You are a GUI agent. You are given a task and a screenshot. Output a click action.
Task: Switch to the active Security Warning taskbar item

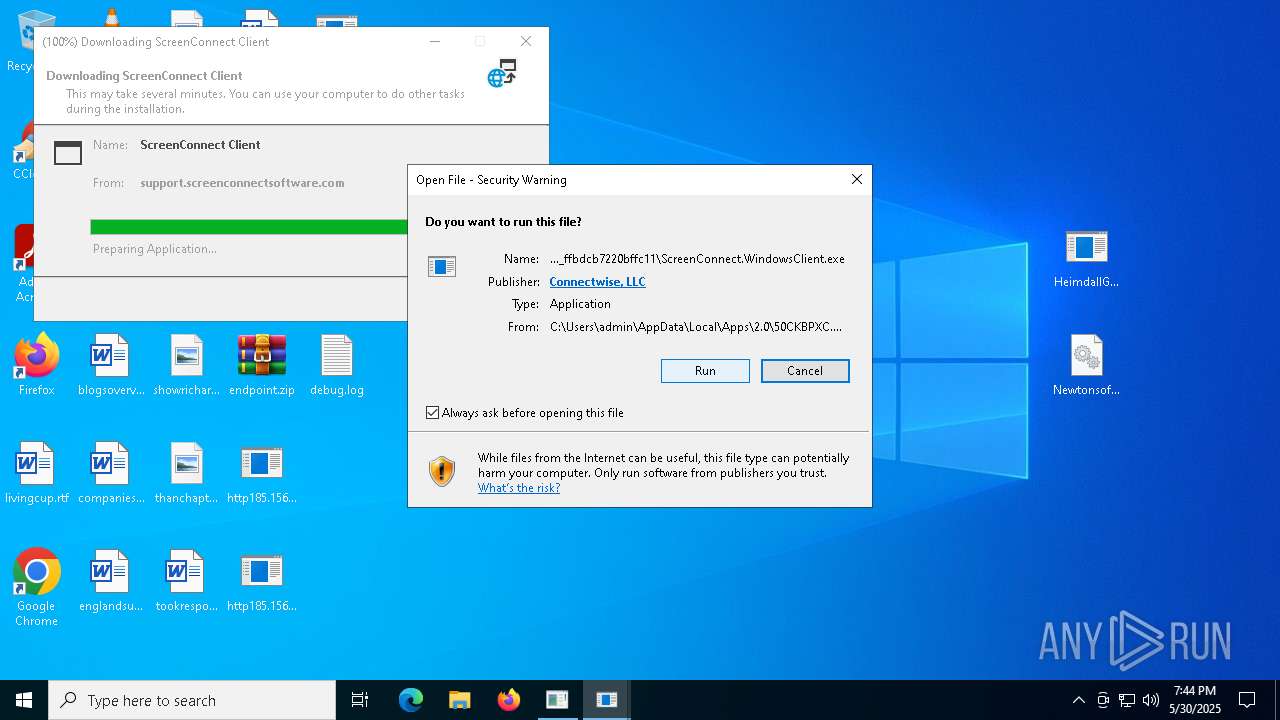click(x=606, y=700)
